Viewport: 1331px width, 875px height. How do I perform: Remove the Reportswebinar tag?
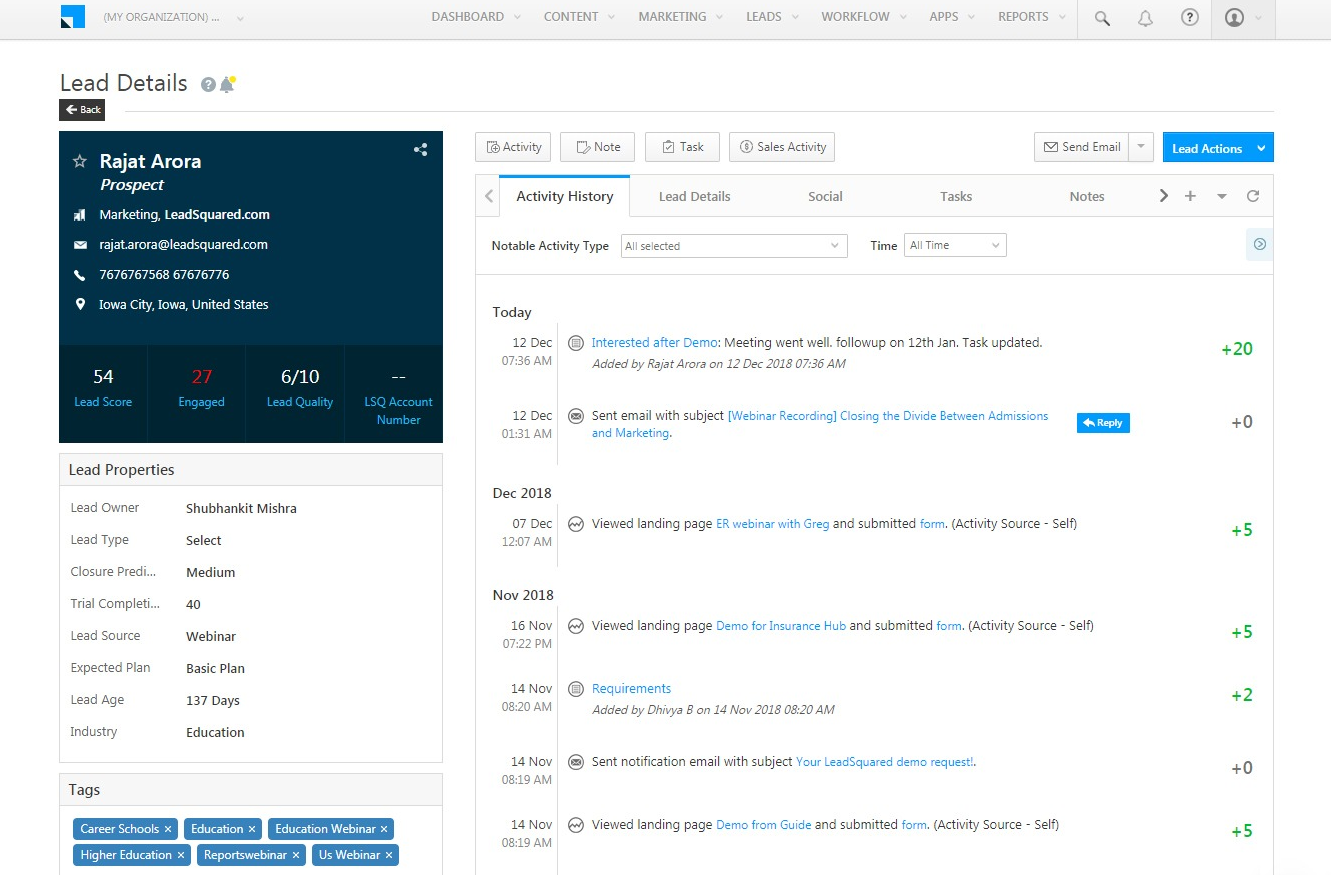[x=296, y=855]
